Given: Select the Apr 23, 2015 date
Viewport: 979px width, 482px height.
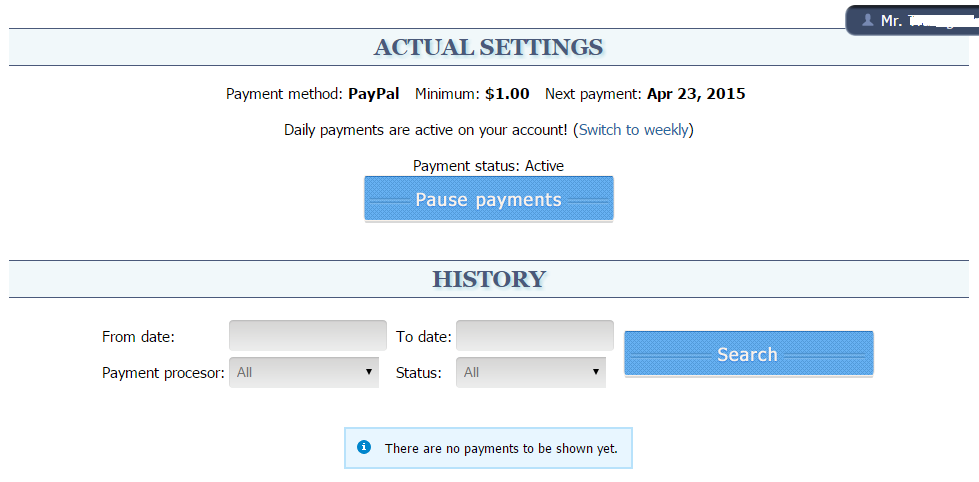Looking at the screenshot, I should click(696, 94).
